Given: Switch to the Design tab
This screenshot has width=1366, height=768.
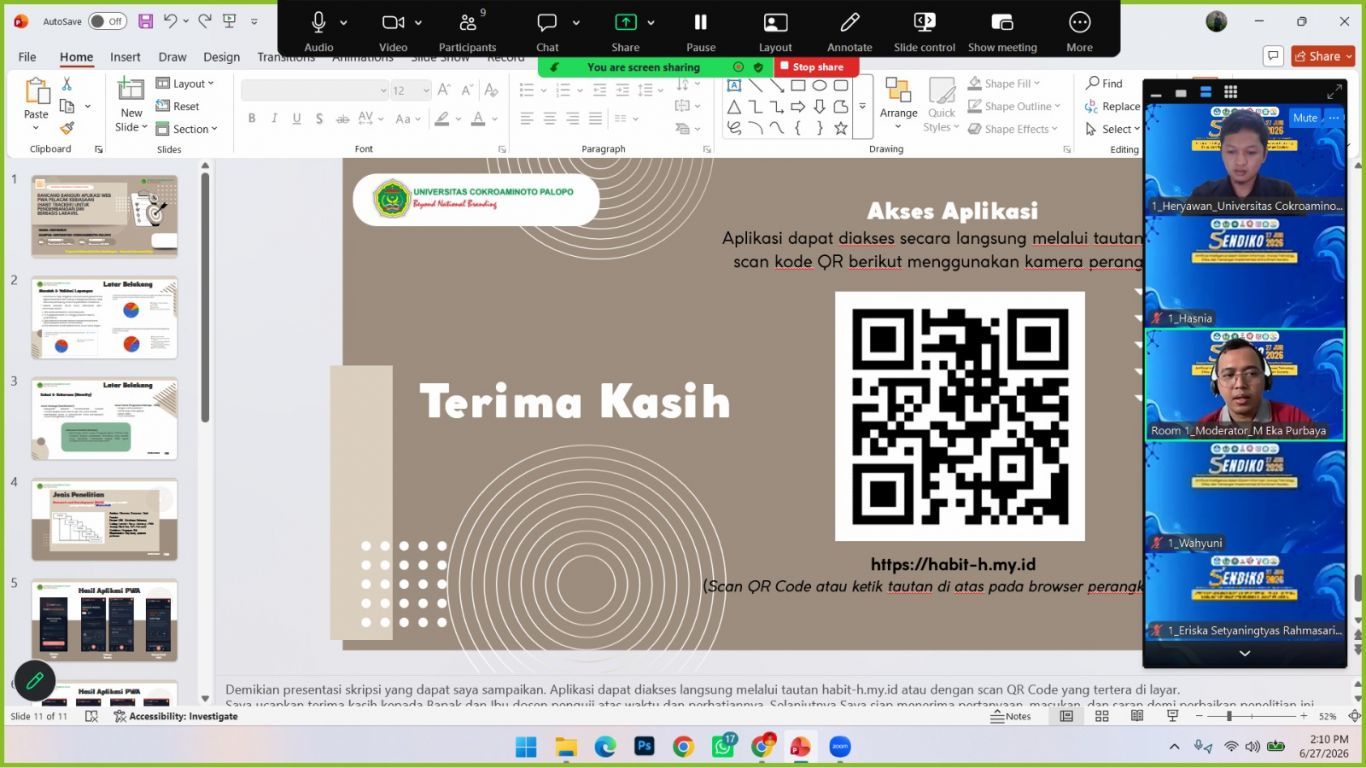Looking at the screenshot, I should [x=221, y=57].
